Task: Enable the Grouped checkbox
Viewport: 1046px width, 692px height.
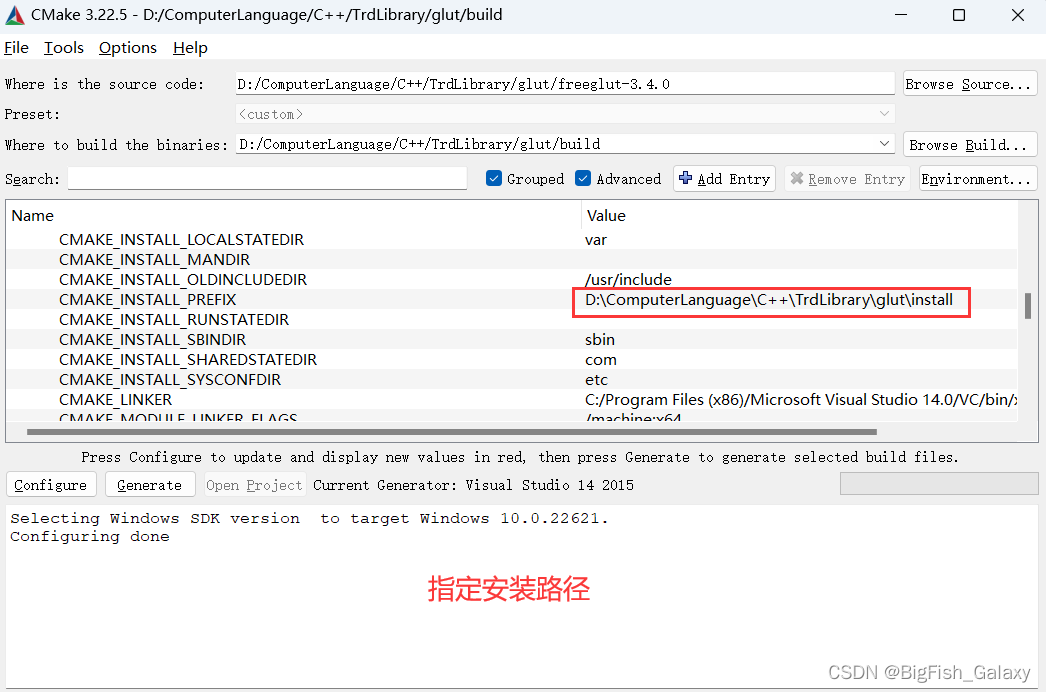Action: [x=493, y=178]
